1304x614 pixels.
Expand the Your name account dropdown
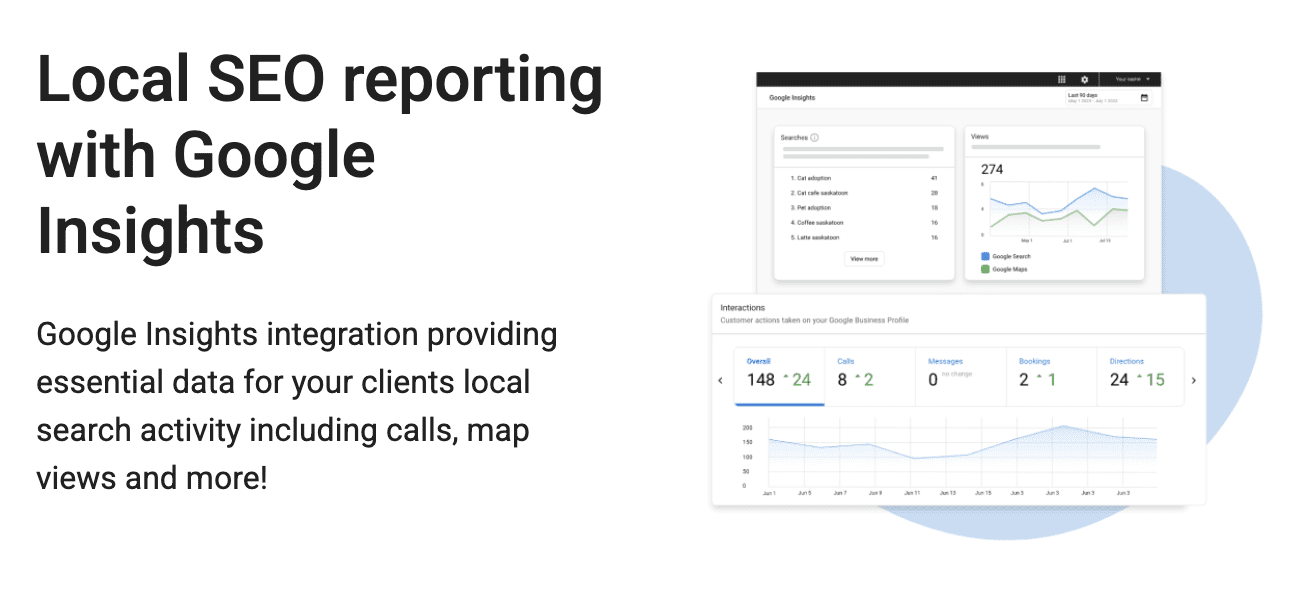[x=1132, y=79]
